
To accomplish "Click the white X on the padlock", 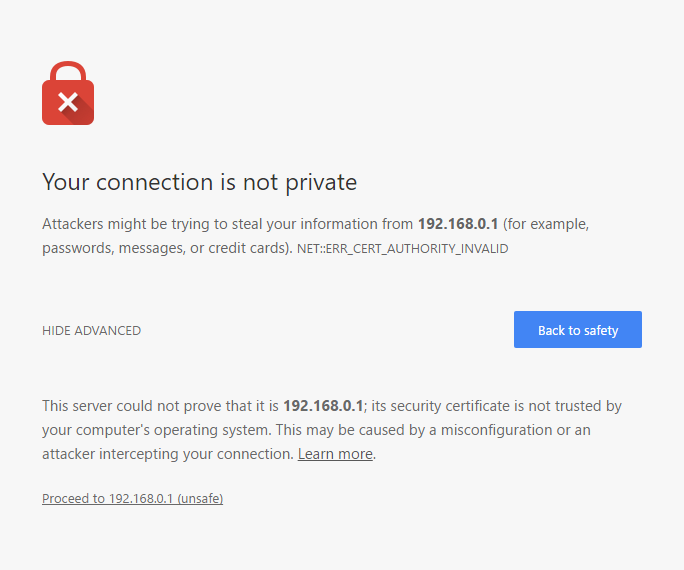I will click(x=68, y=101).
